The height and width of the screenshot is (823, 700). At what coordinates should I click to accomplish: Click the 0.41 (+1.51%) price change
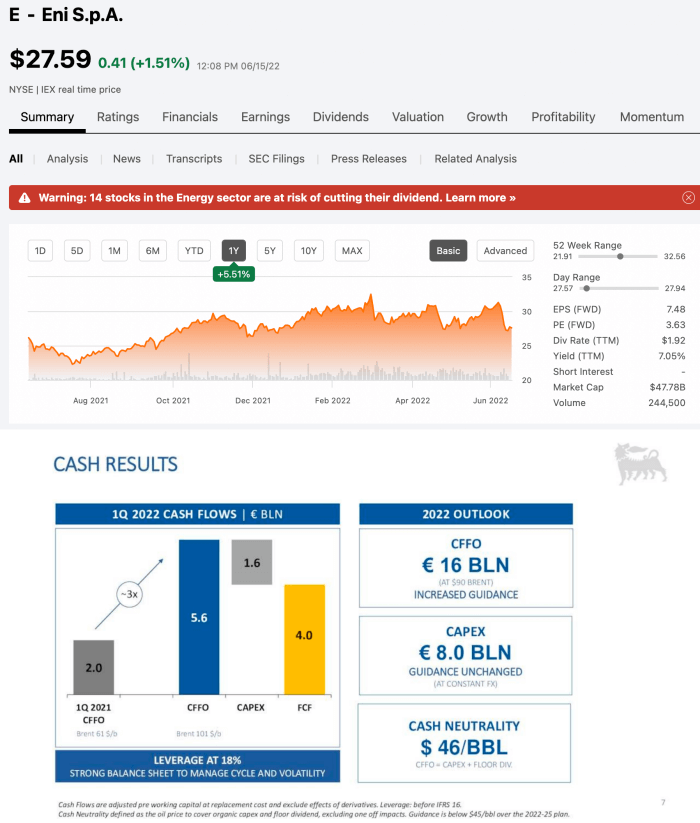click(x=144, y=63)
